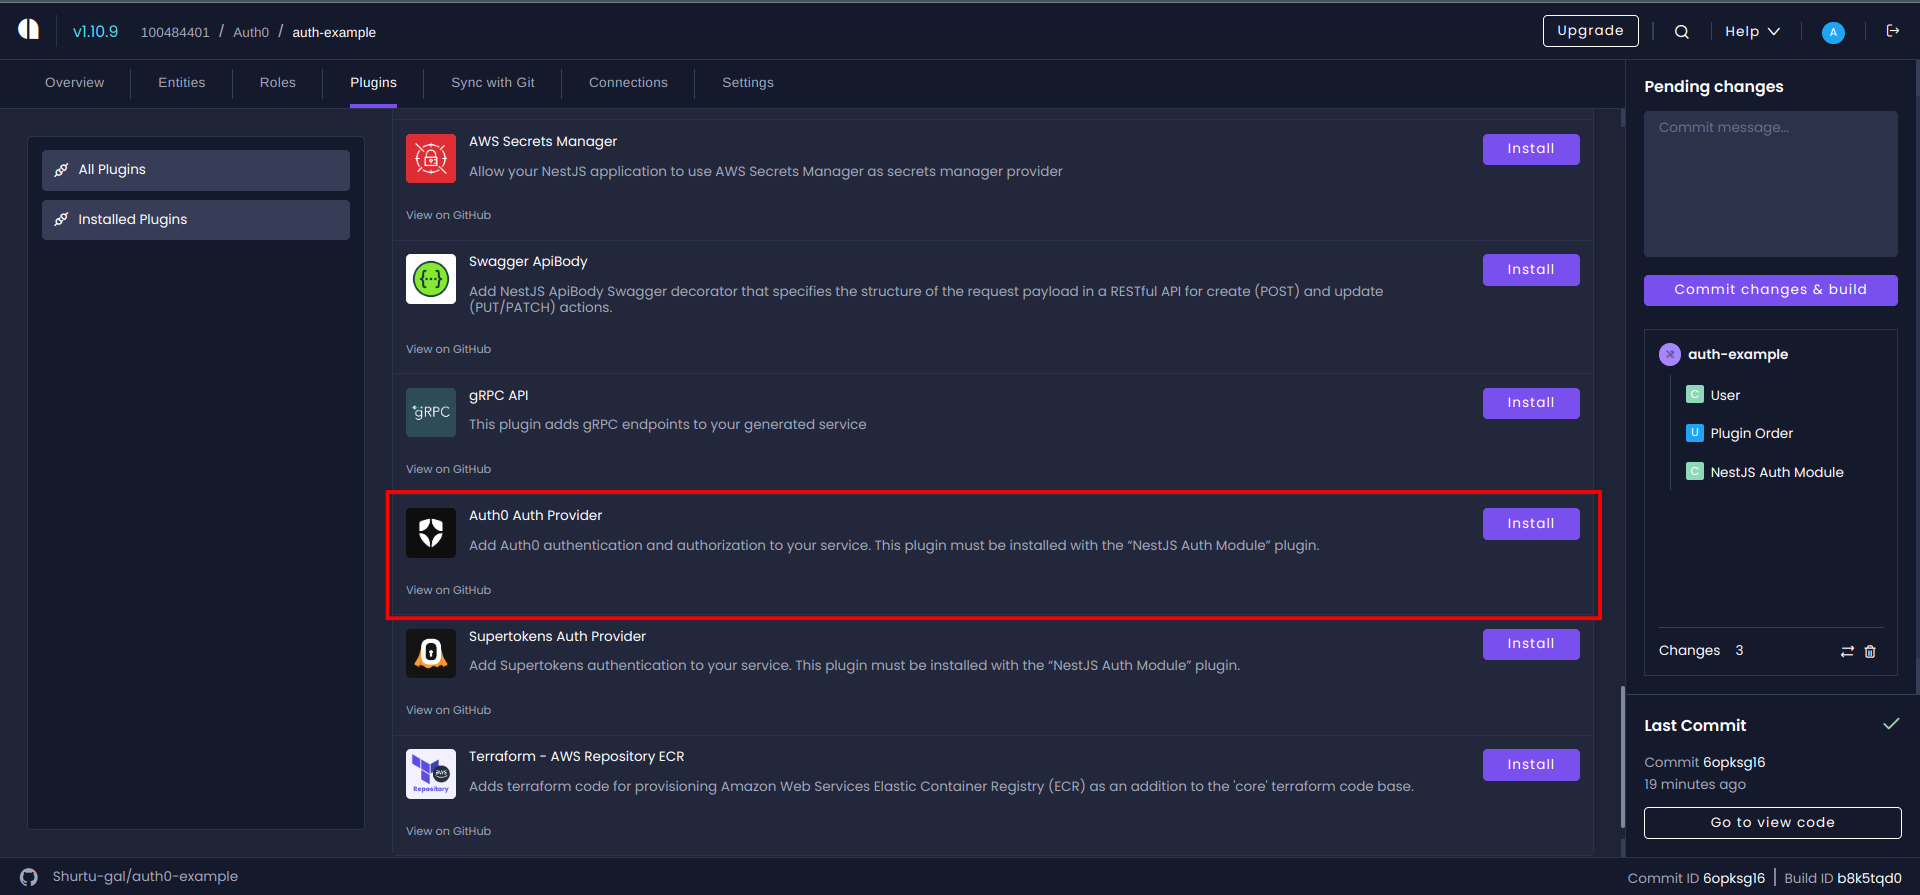Click the gRPC API plugin icon

click(431, 412)
